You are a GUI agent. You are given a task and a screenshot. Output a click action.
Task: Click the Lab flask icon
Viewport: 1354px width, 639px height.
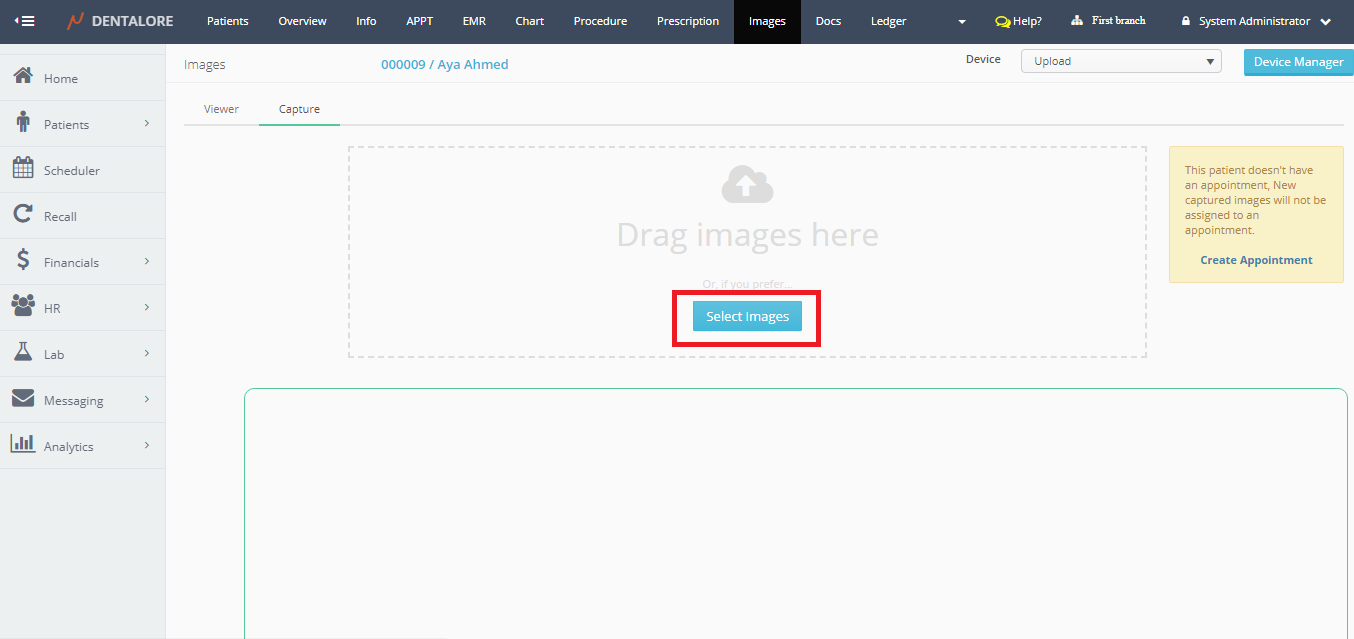coord(23,353)
